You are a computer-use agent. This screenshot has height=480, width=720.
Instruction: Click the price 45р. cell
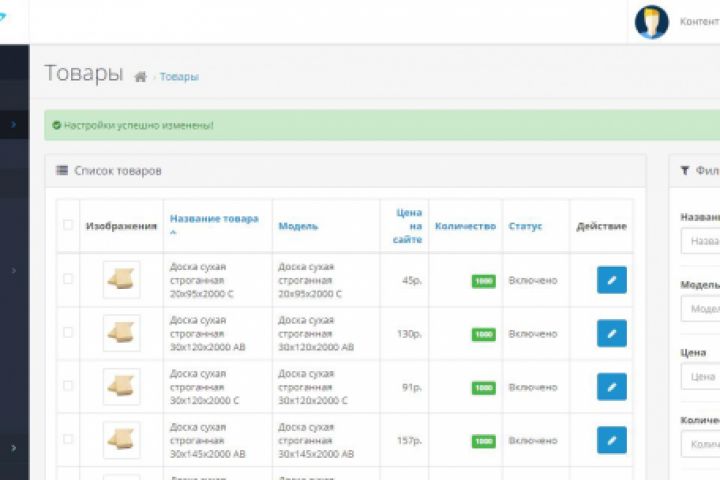(412, 280)
